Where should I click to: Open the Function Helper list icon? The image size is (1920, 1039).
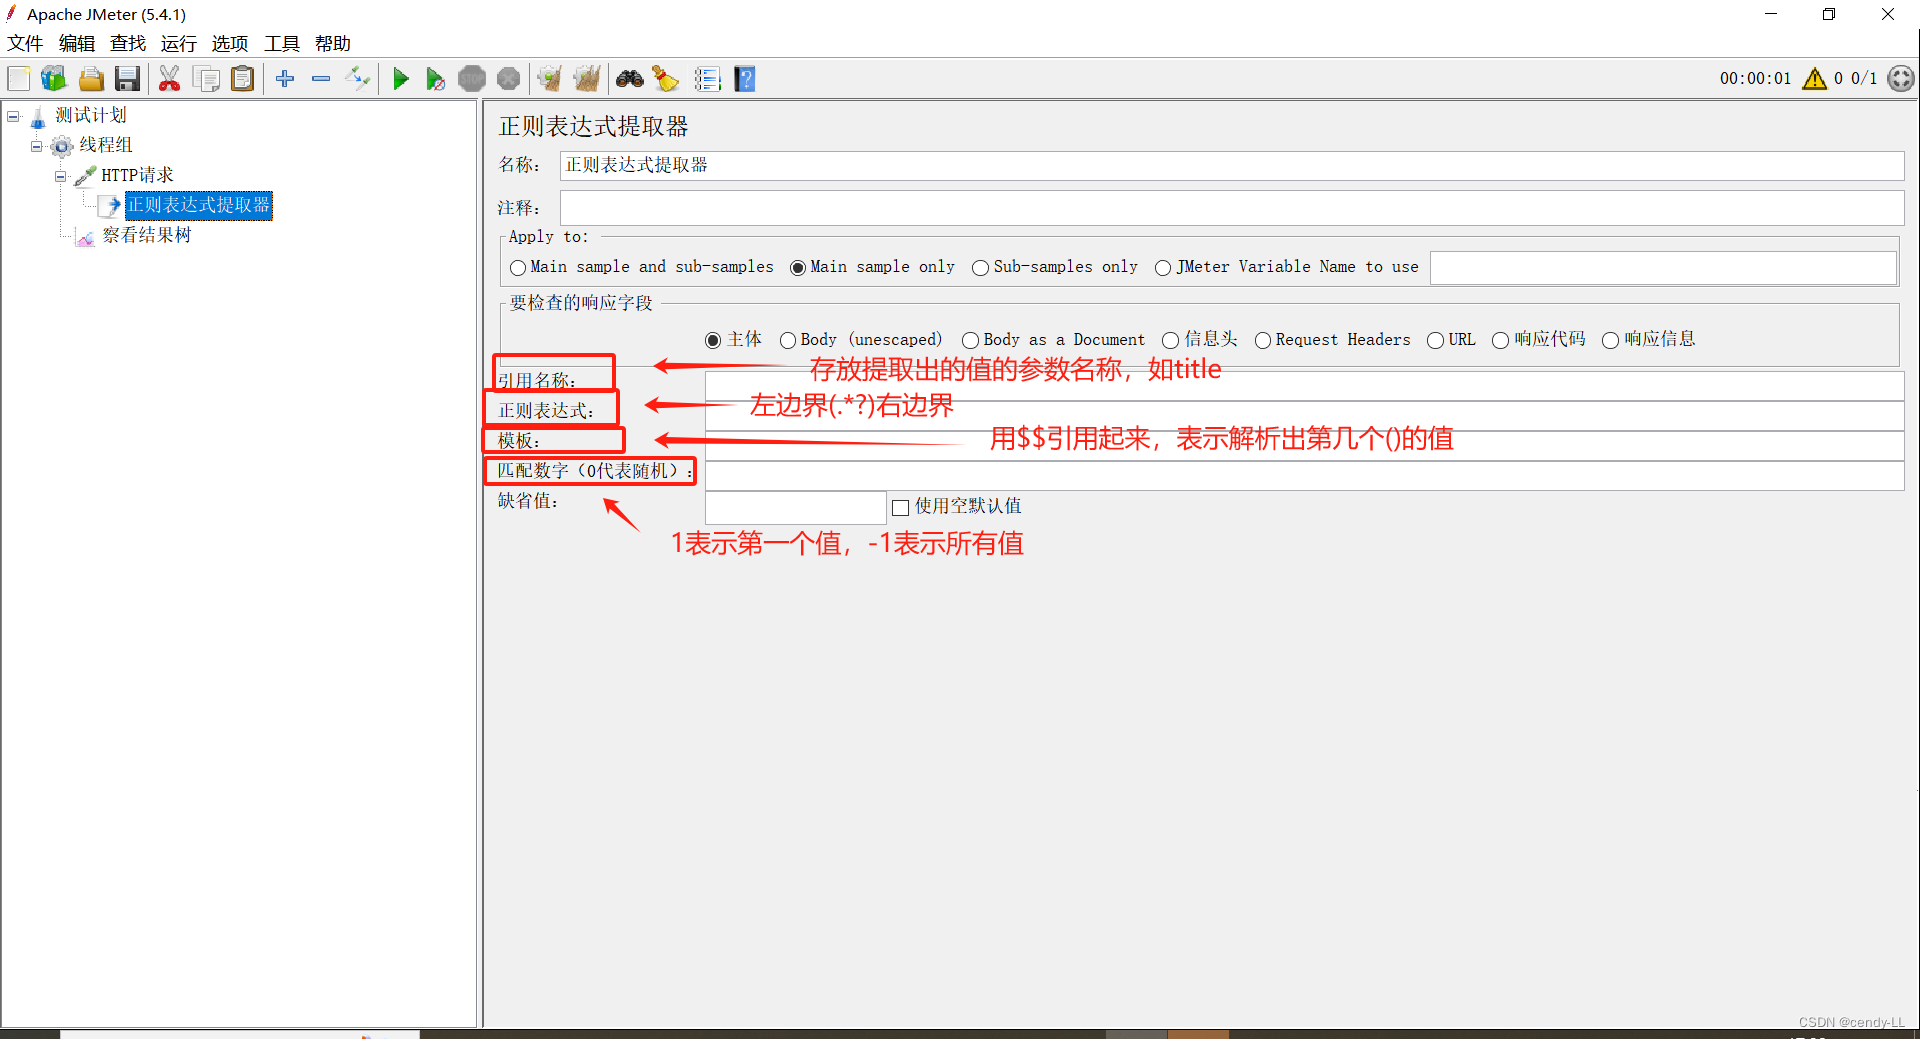click(x=708, y=79)
